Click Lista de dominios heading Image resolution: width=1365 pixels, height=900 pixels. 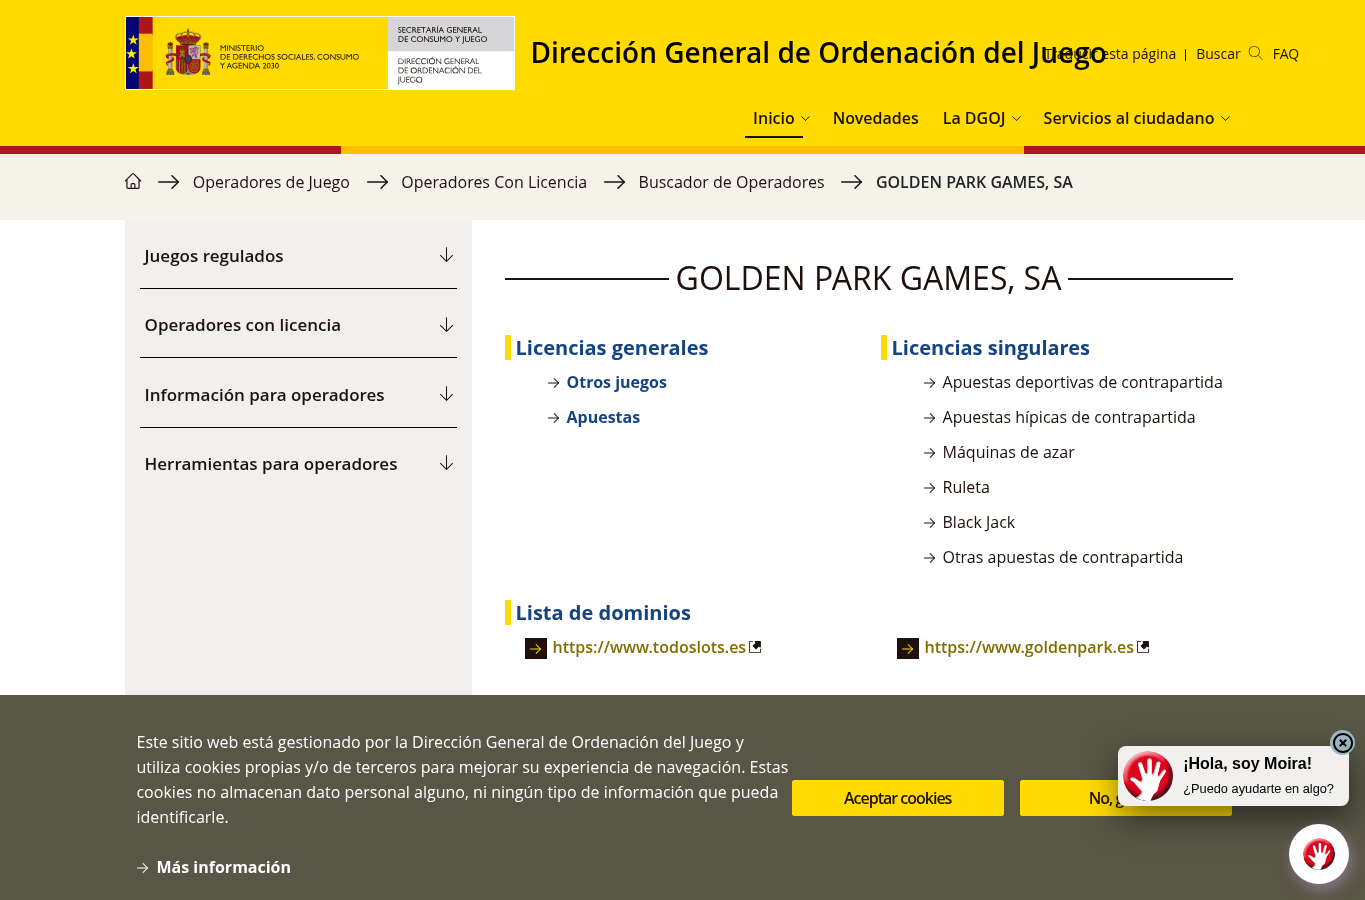pyautogui.click(x=603, y=613)
